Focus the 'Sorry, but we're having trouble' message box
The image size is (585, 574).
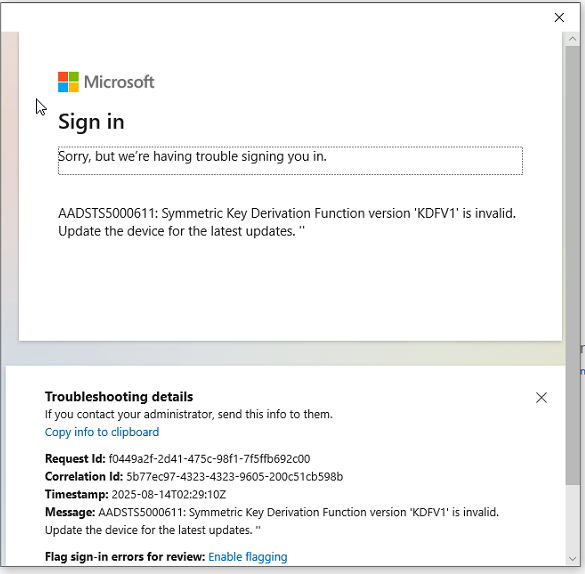[290, 160]
